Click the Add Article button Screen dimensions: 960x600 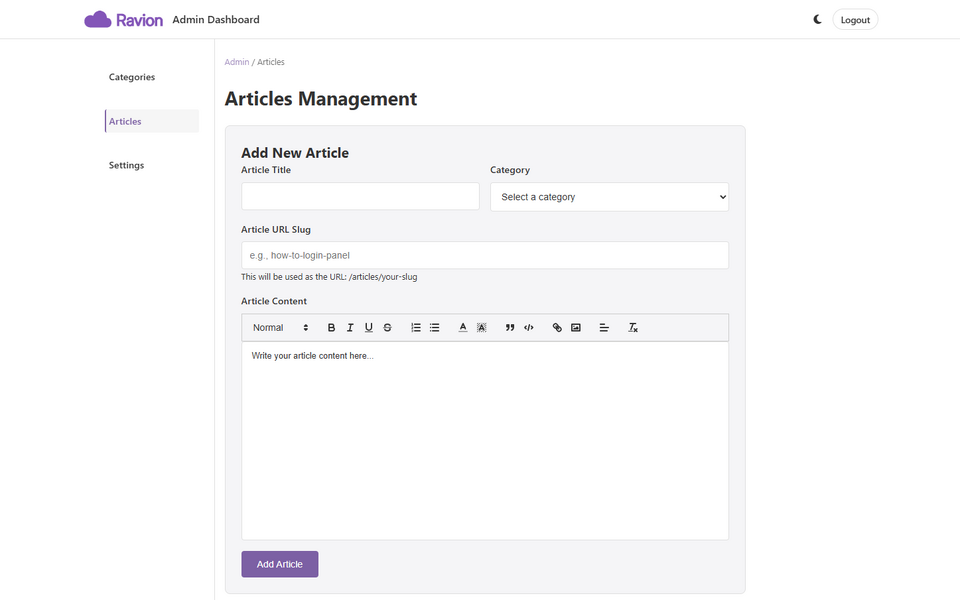(280, 564)
